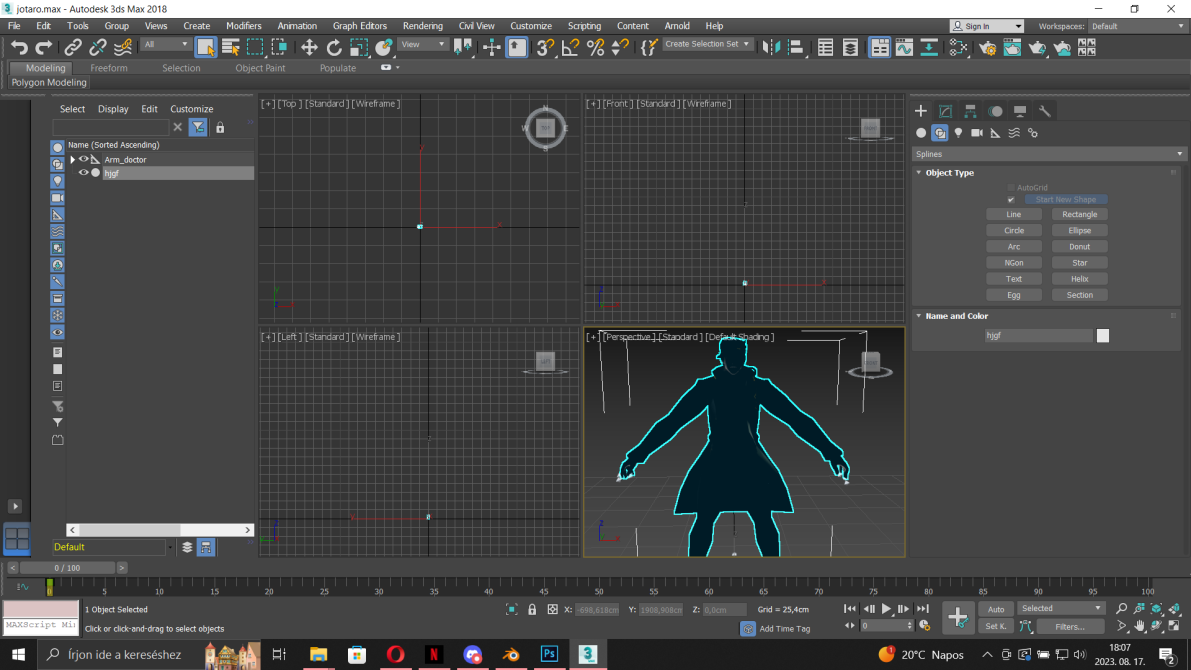
Task: Click the Undo arrow icon
Action: pyautogui.click(x=19, y=48)
